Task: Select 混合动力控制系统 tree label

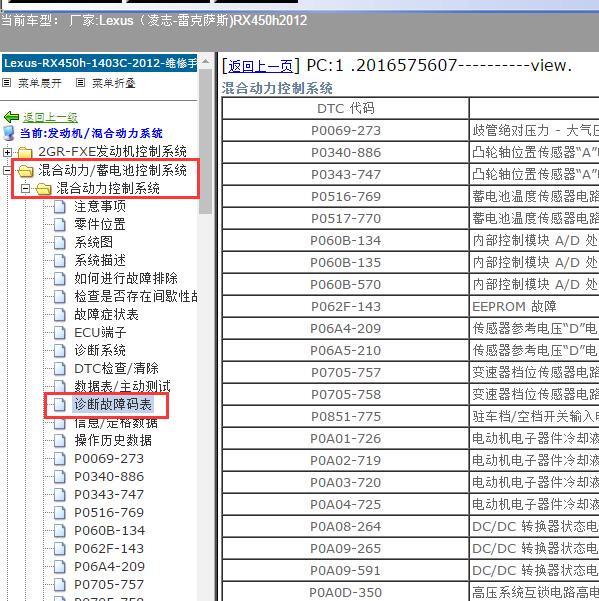Action: point(108,188)
